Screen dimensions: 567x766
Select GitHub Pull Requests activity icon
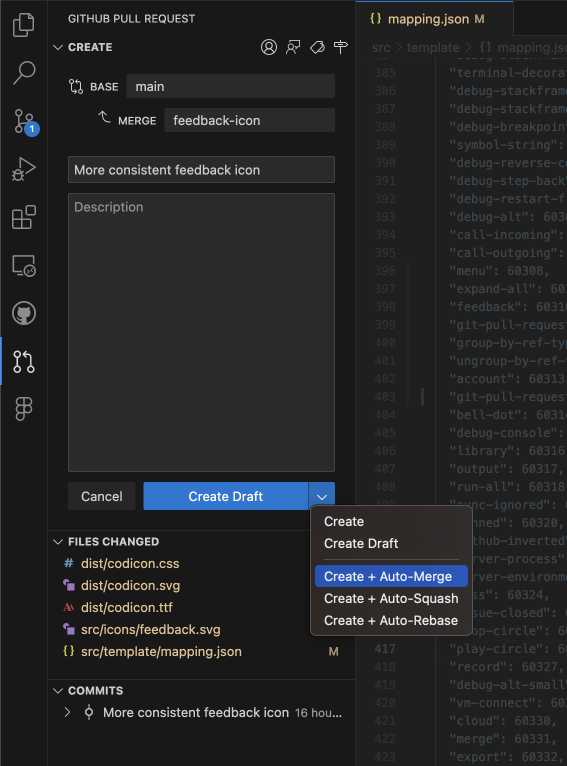[x=23, y=362]
